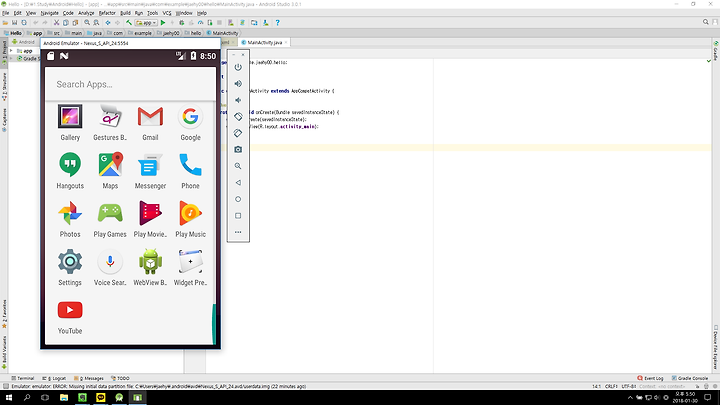The image size is (720, 405).
Task: Open Voice Search app
Action: (110, 262)
